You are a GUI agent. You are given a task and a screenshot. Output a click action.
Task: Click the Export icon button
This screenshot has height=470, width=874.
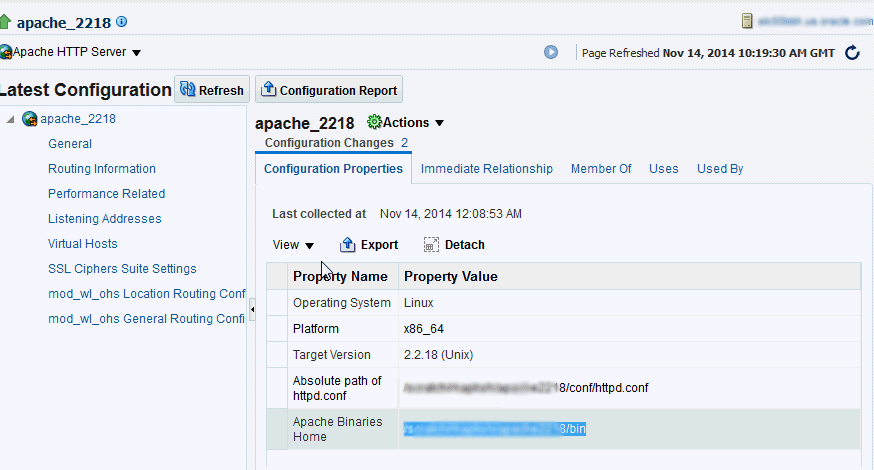click(347, 244)
